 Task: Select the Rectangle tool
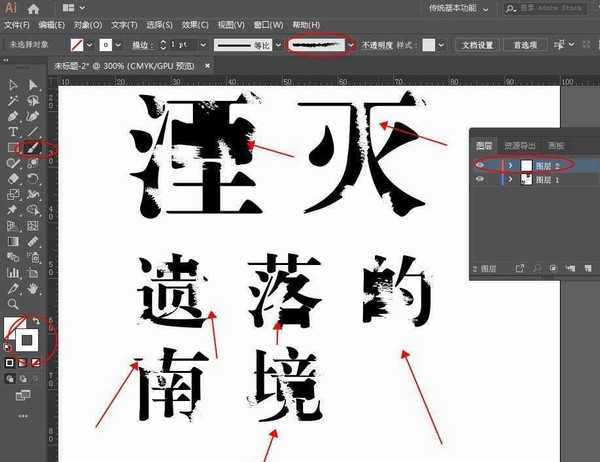(x=13, y=147)
